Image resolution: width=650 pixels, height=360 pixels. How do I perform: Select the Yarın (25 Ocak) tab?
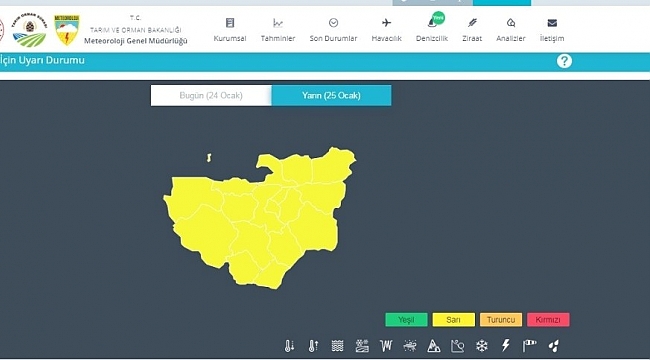point(331,95)
